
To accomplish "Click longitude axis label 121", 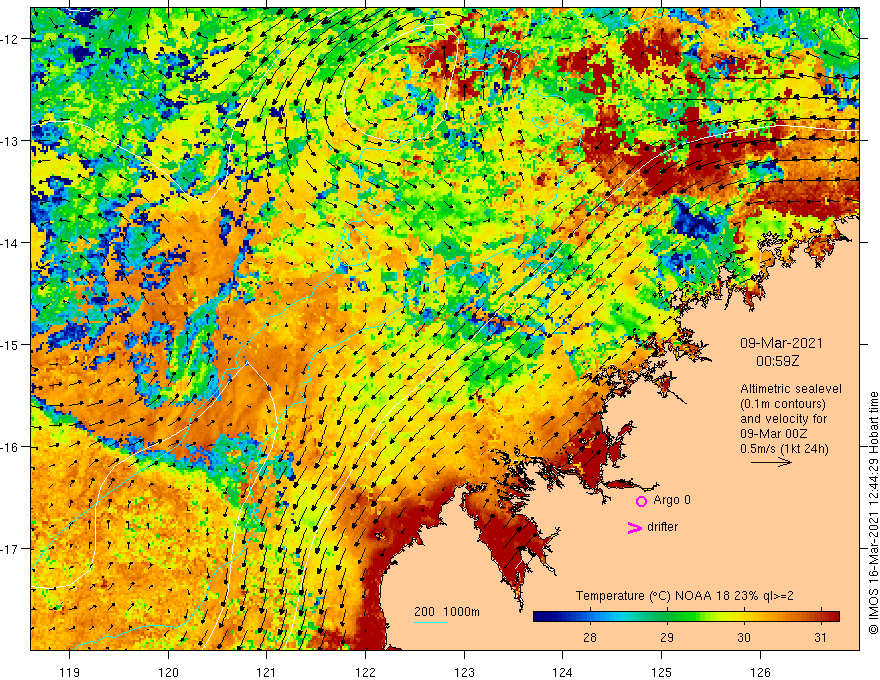I will 267,672.
